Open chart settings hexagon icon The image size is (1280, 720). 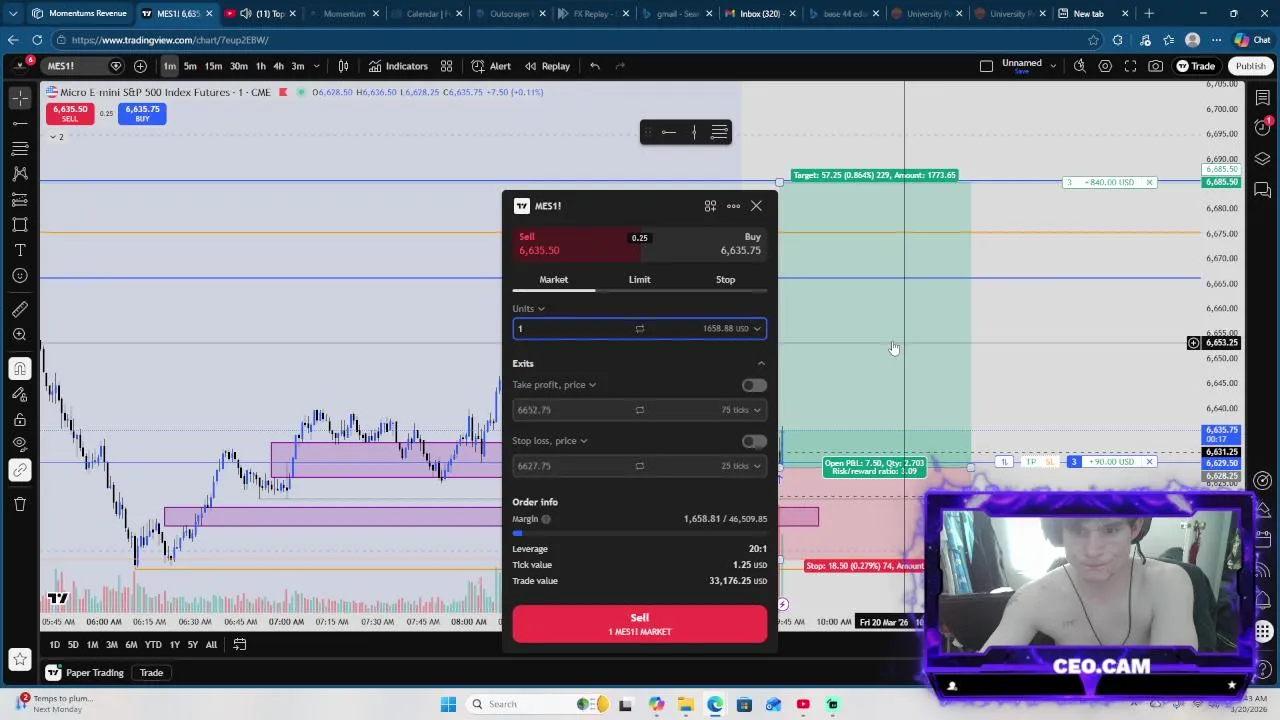[x=1105, y=66]
